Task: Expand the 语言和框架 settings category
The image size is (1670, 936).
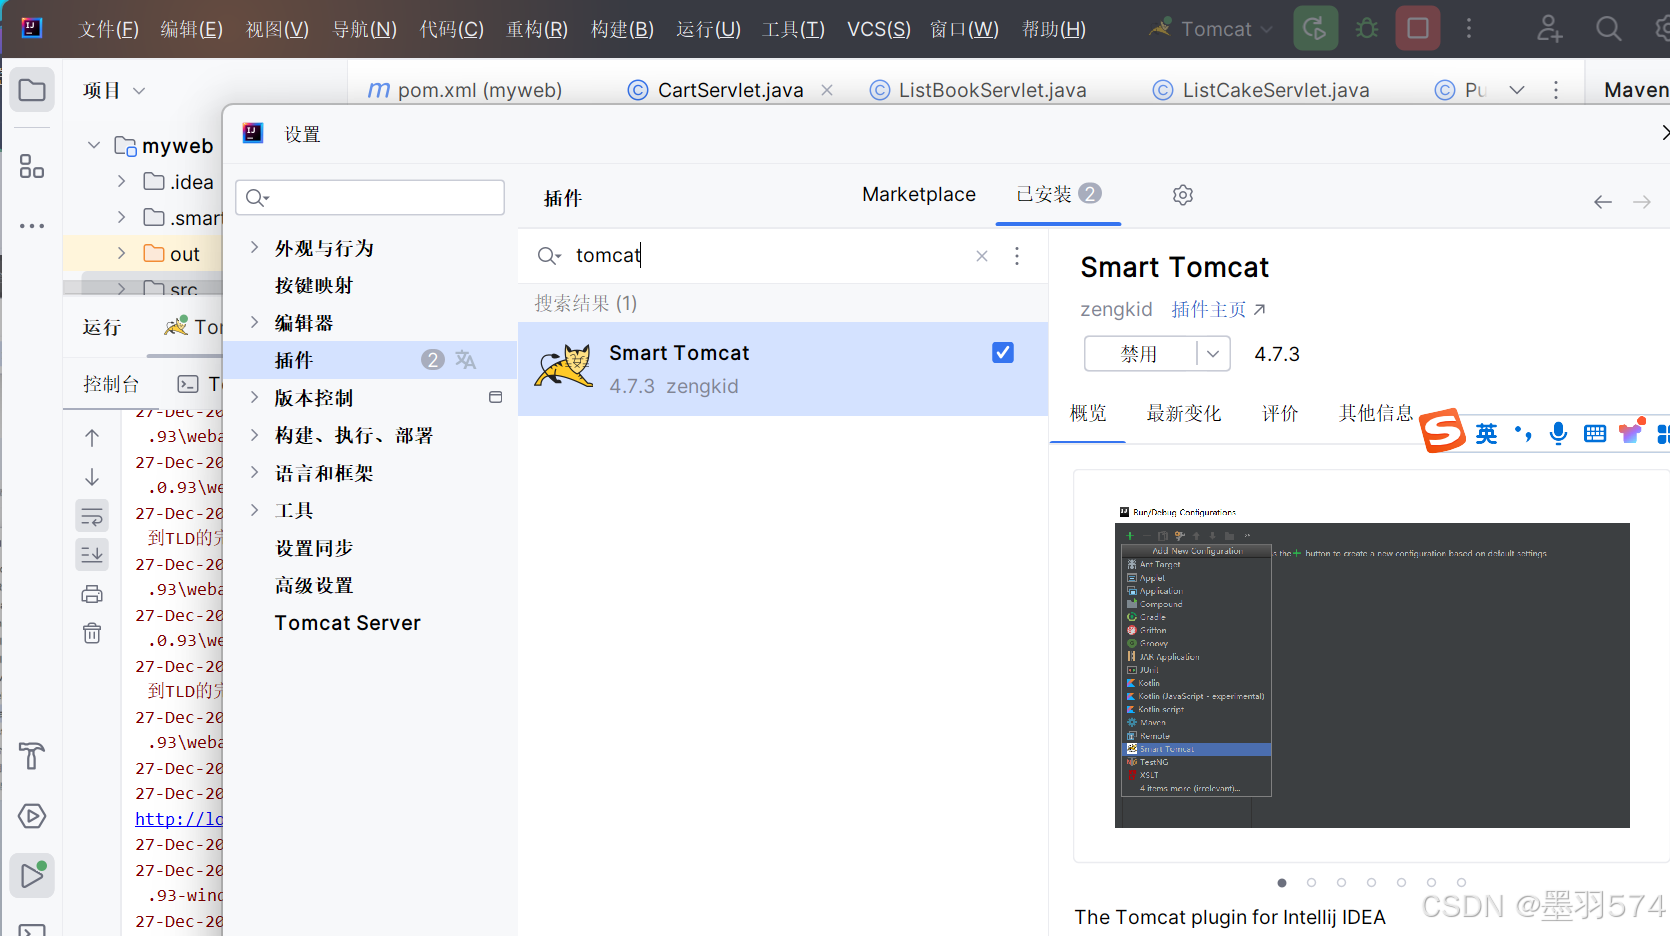Action: pyautogui.click(x=254, y=472)
